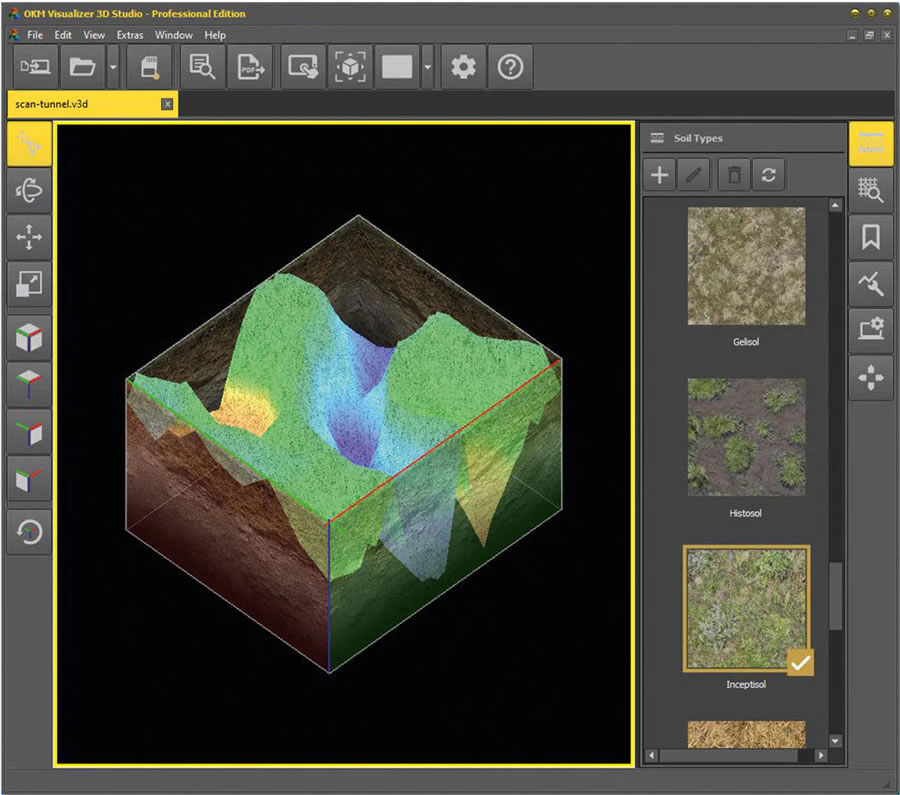The width and height of the screenshot is (900, 795).
Task: Open the Extras menu
Action: click(x=130, y=35)
